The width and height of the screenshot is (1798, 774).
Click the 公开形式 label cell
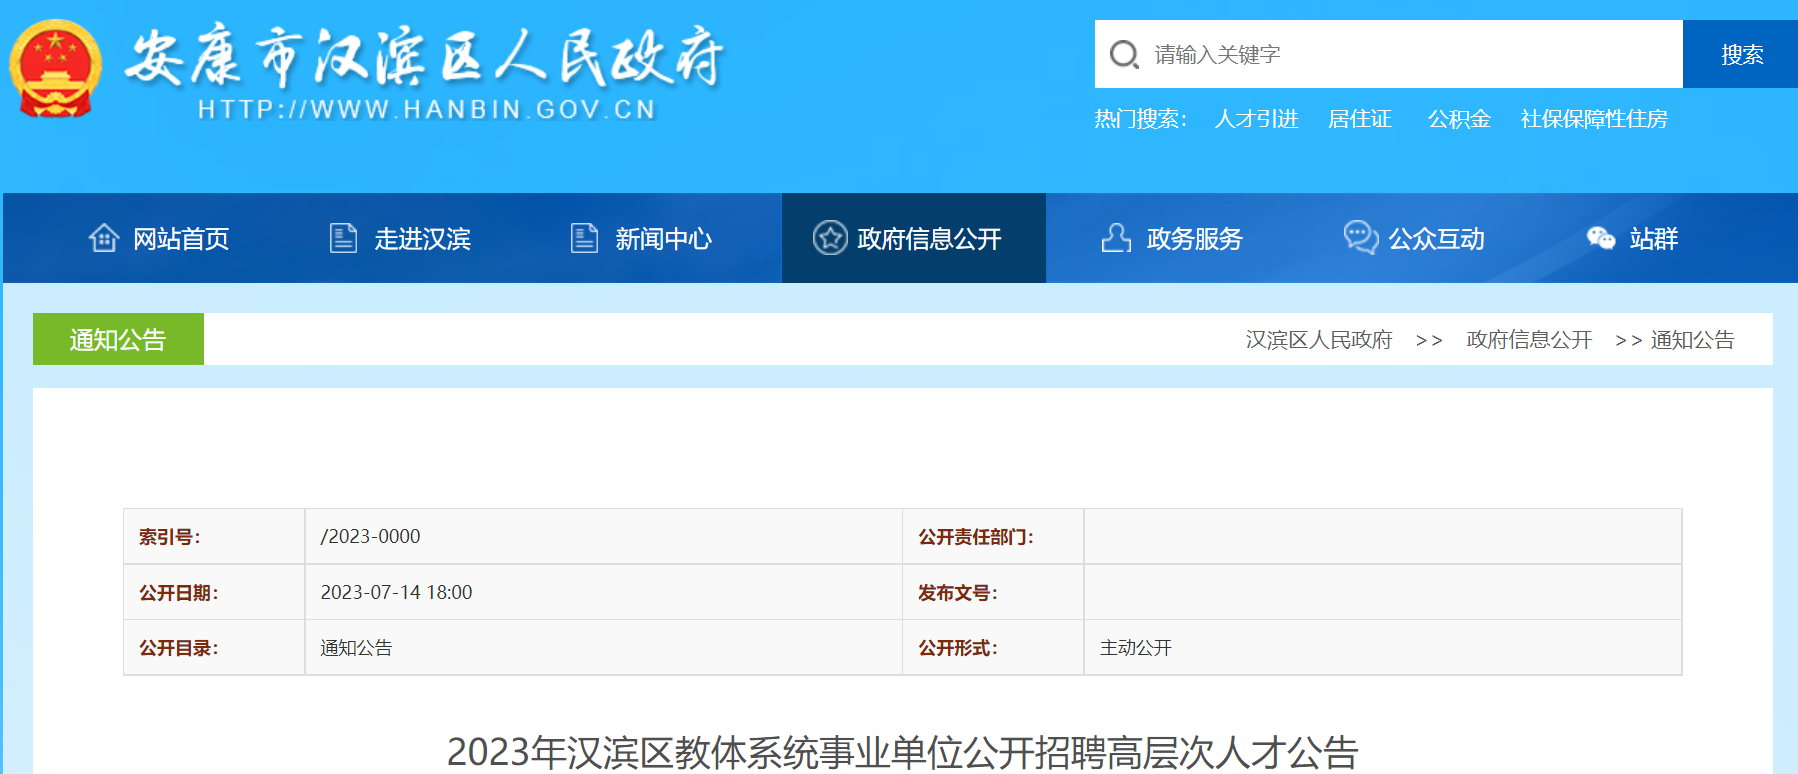(x=993, y=648)
